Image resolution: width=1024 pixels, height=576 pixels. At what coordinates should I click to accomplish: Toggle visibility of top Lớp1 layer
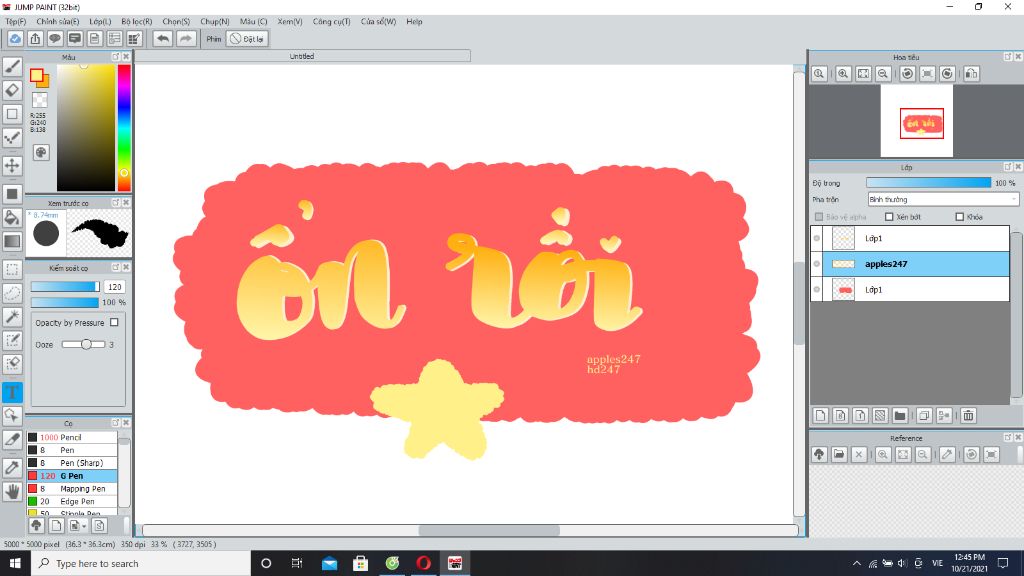coord(817,238)
